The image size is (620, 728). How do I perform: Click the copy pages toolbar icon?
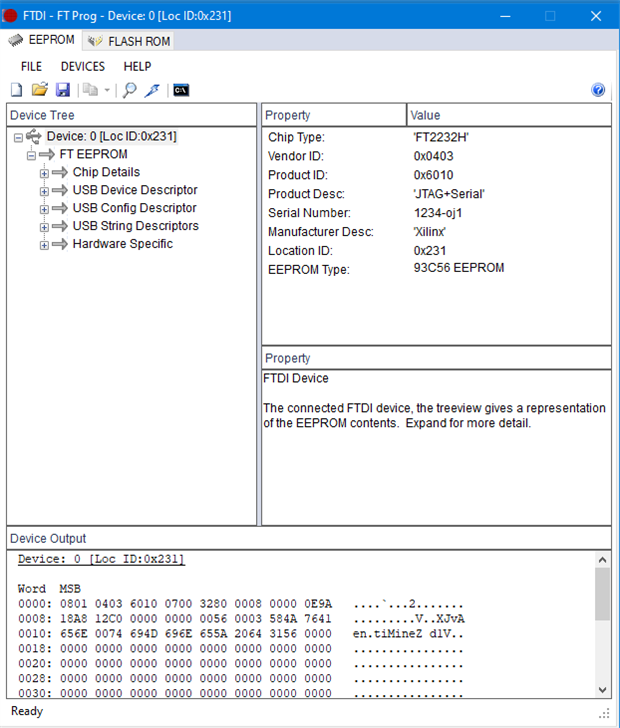91,90
